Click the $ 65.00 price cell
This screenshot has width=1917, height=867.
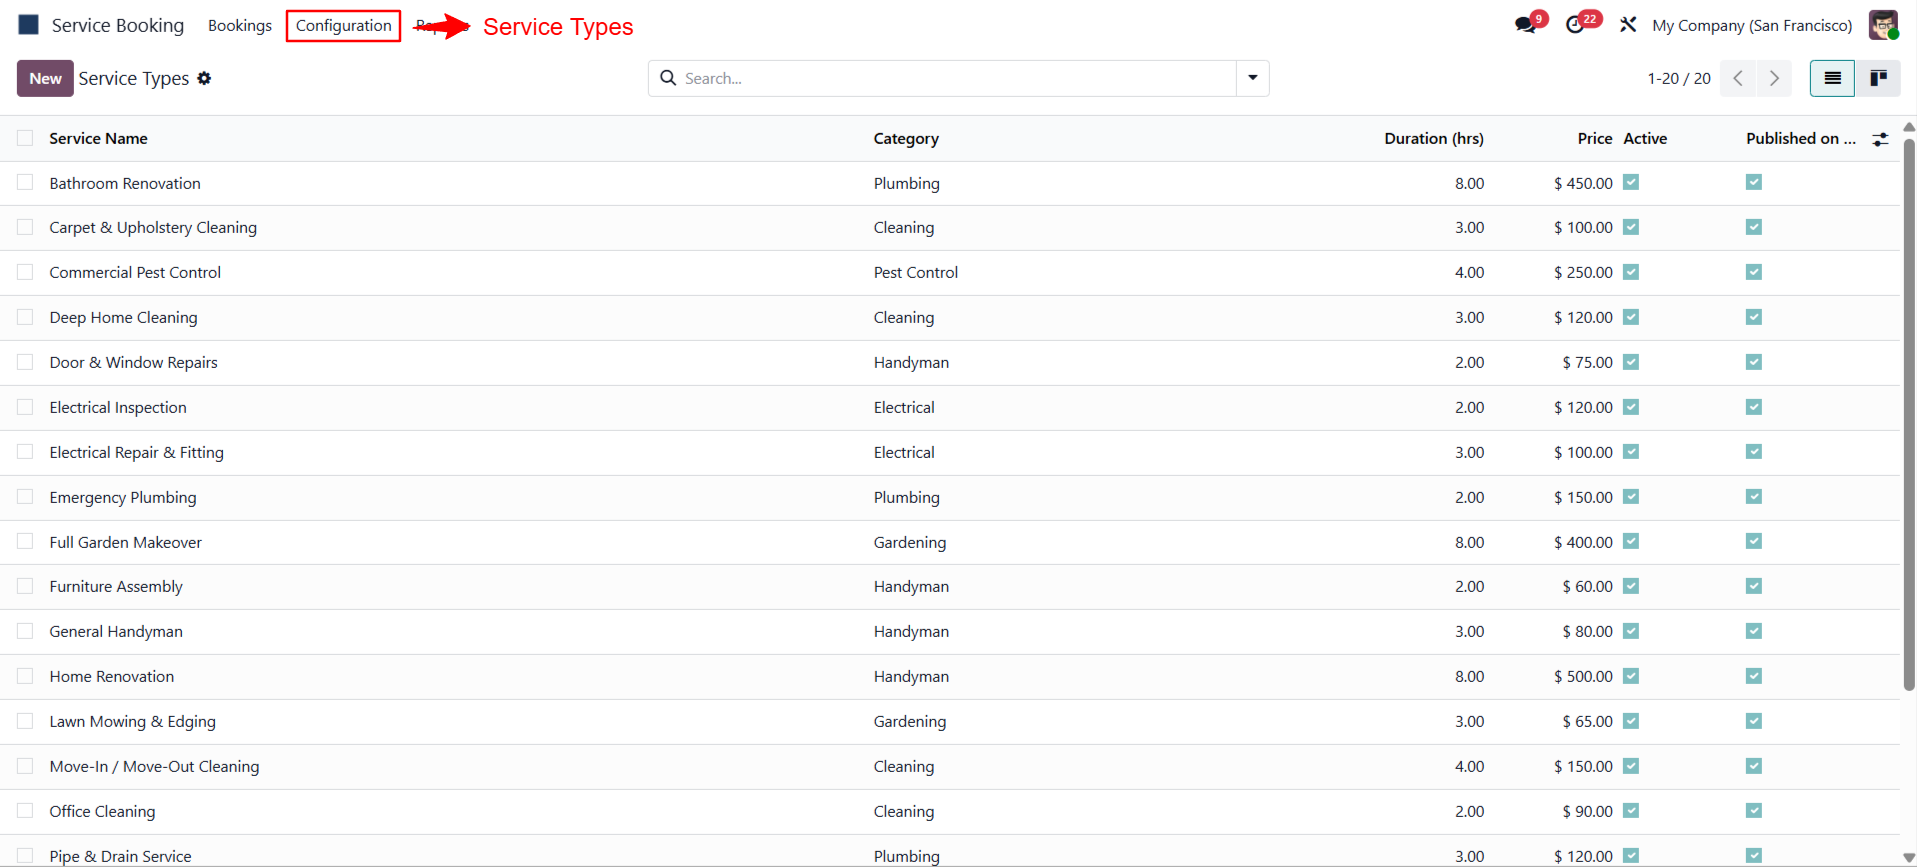pos(1587,721)
